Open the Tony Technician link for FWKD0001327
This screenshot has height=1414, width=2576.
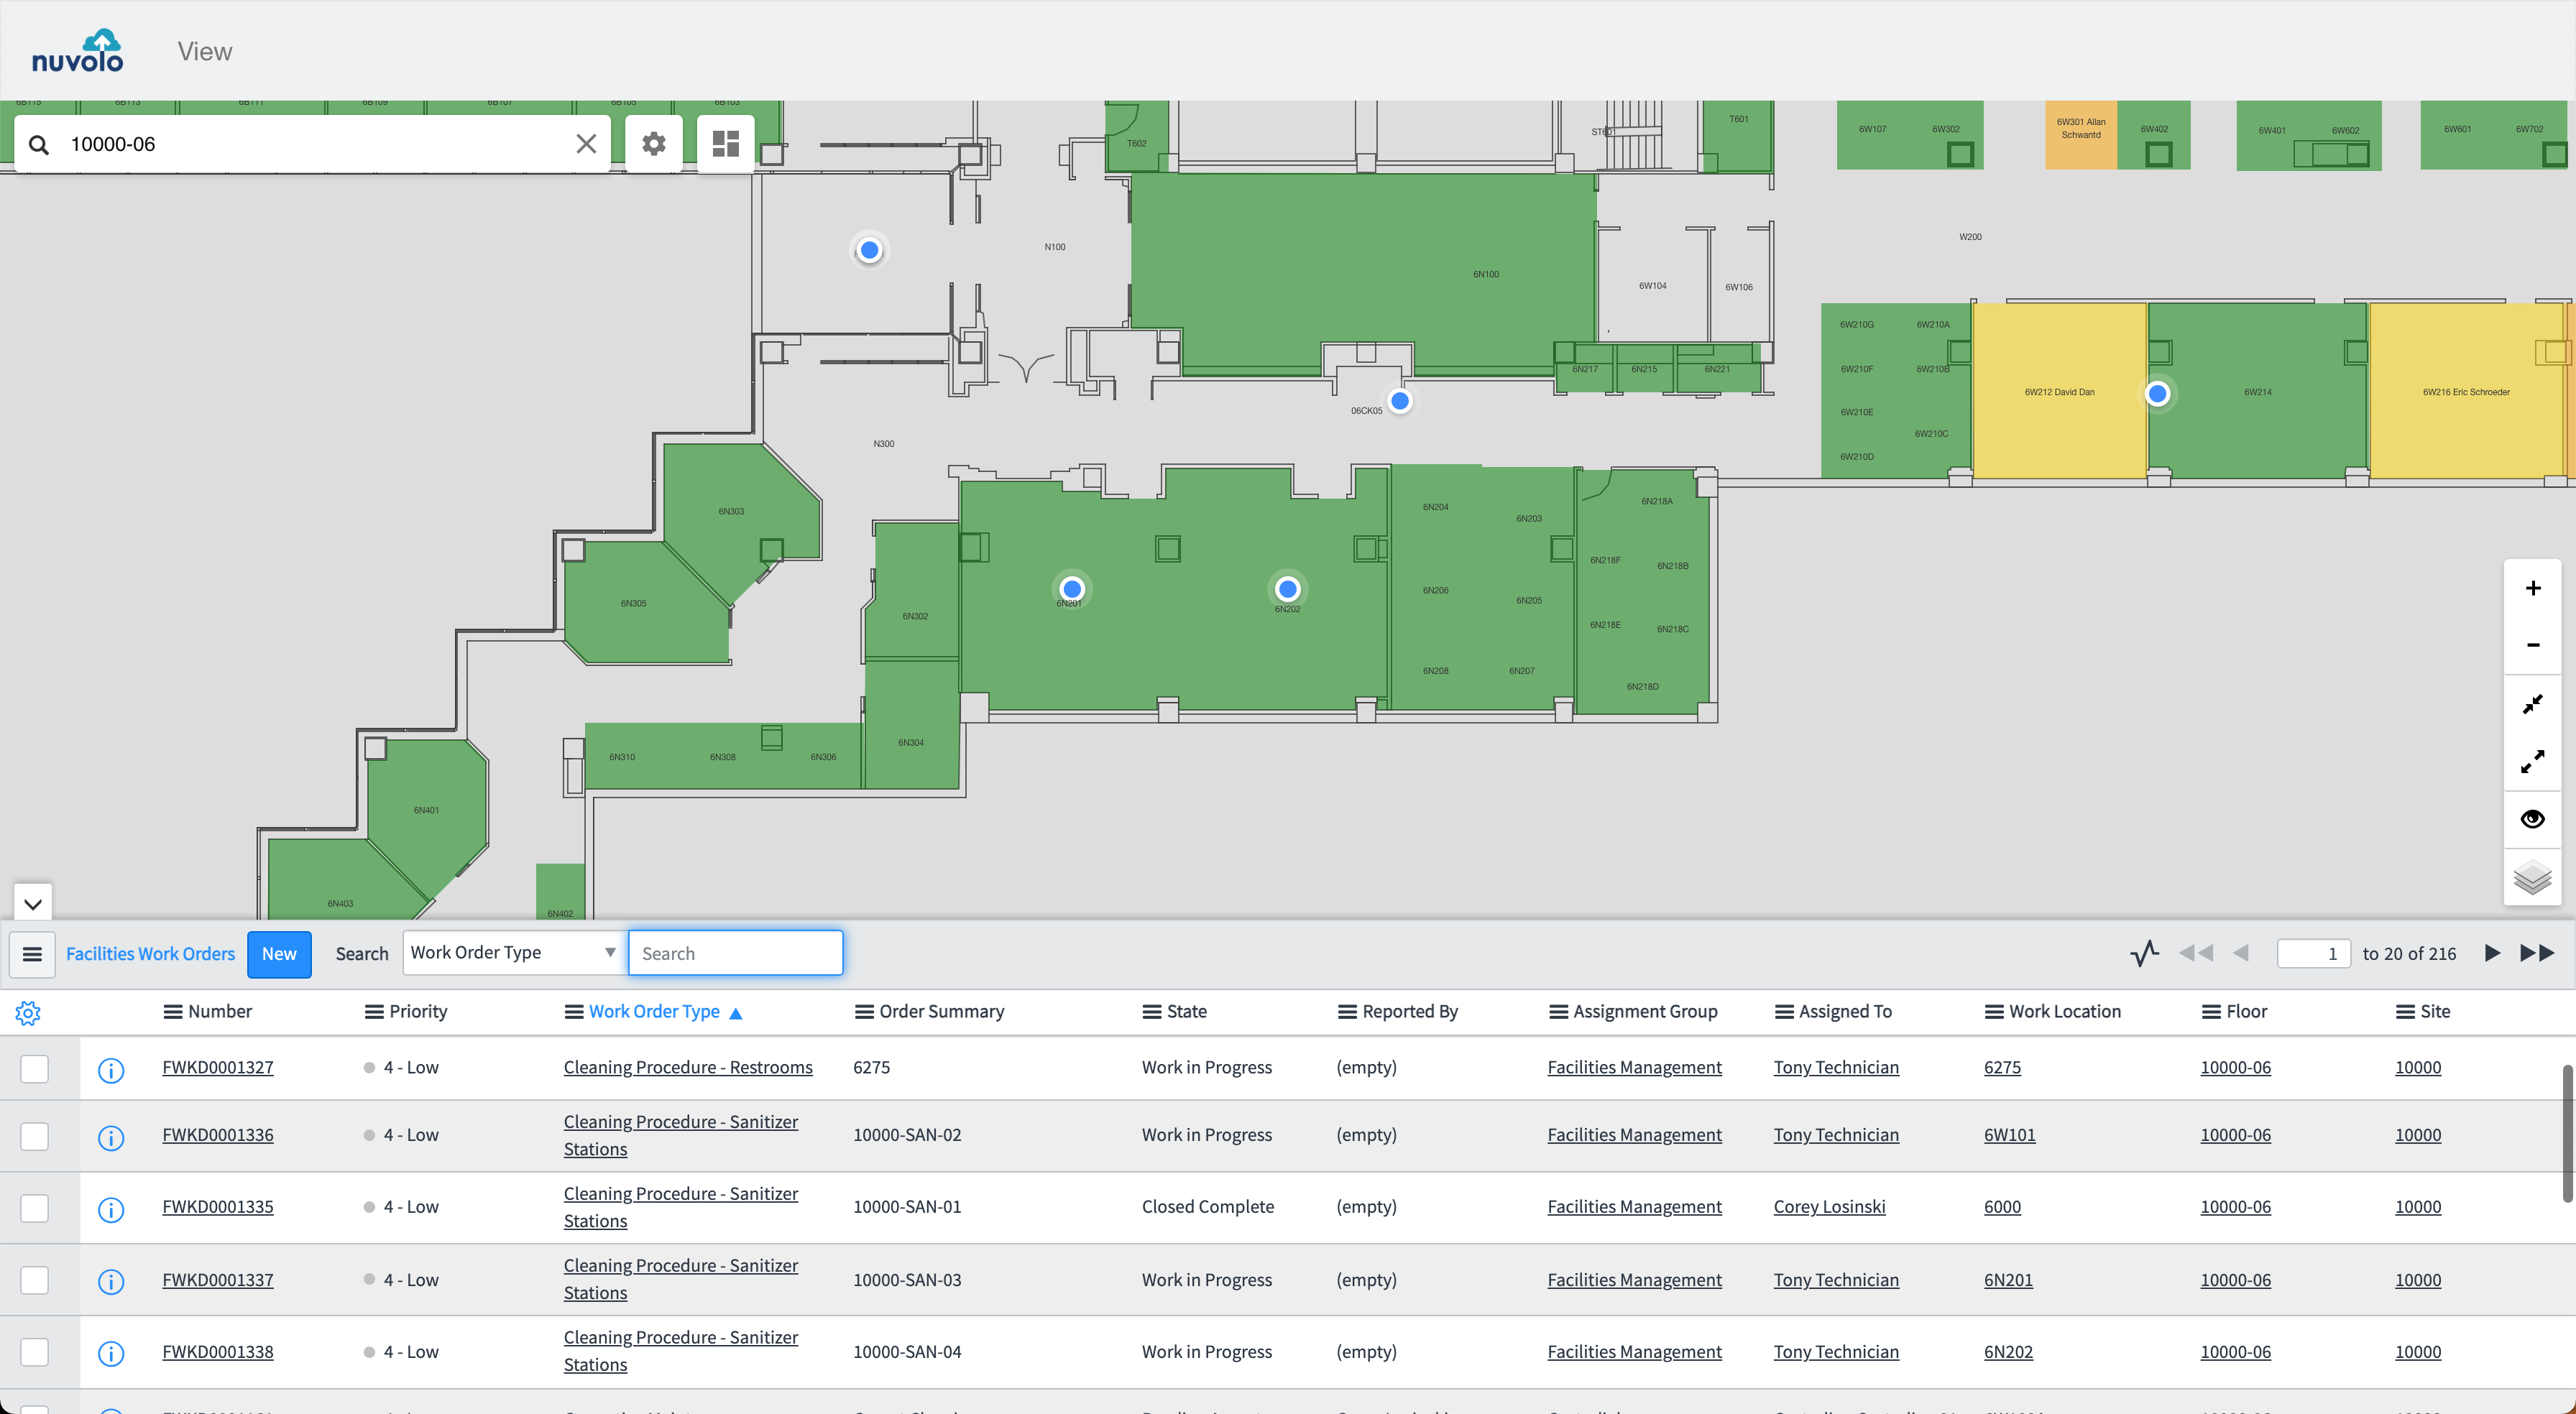1835,1068
